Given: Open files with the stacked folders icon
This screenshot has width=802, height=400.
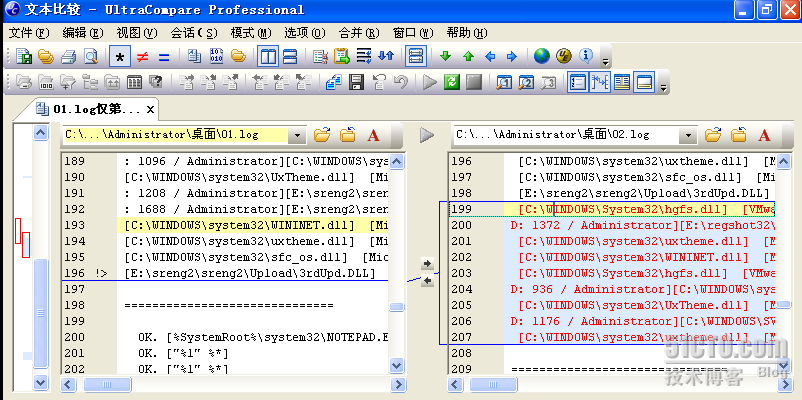Looking at the screenshot, I should 46,56.
